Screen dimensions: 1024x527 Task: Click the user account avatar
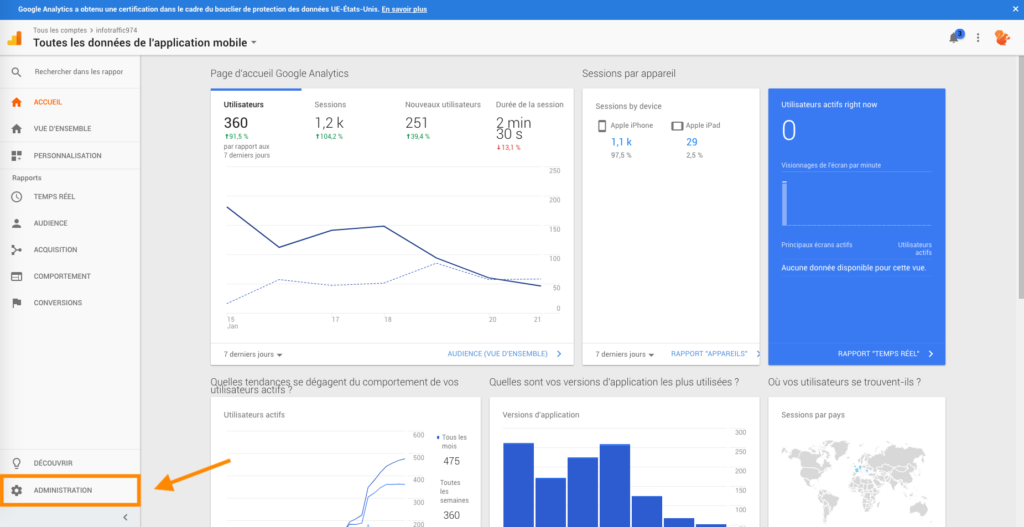1002,38
